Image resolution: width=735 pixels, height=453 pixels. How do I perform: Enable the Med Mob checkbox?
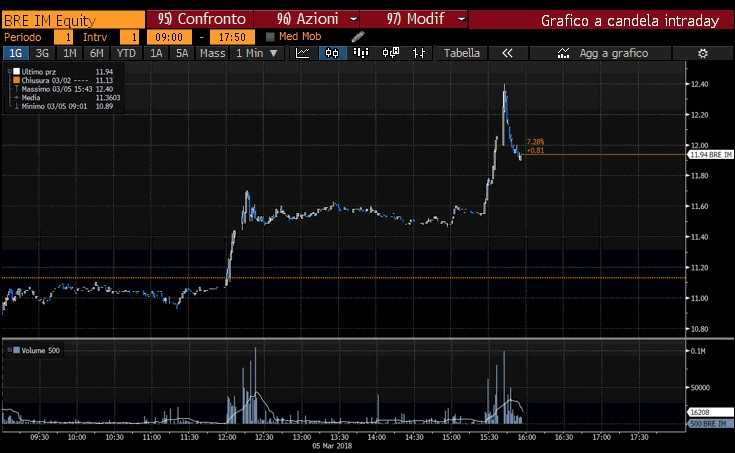click(270, 37)
